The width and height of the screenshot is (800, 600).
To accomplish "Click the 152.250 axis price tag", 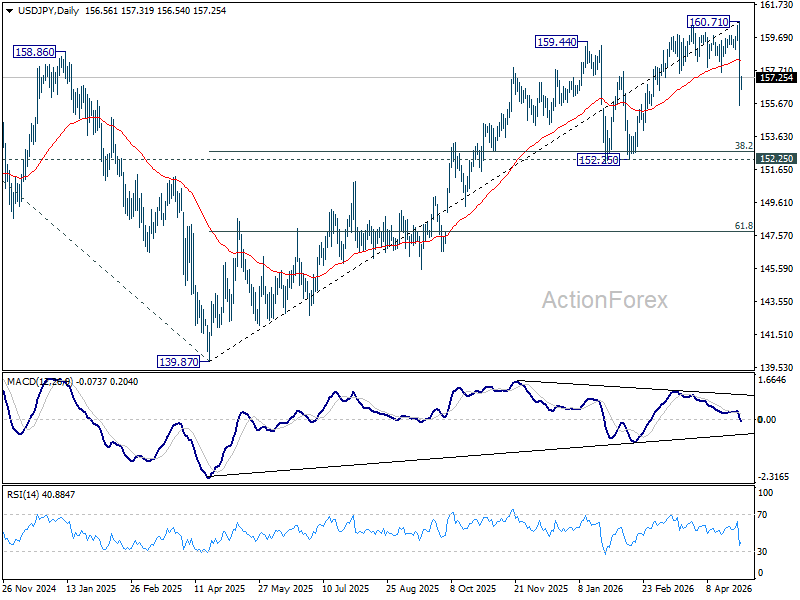I will (x=776, y=159).
